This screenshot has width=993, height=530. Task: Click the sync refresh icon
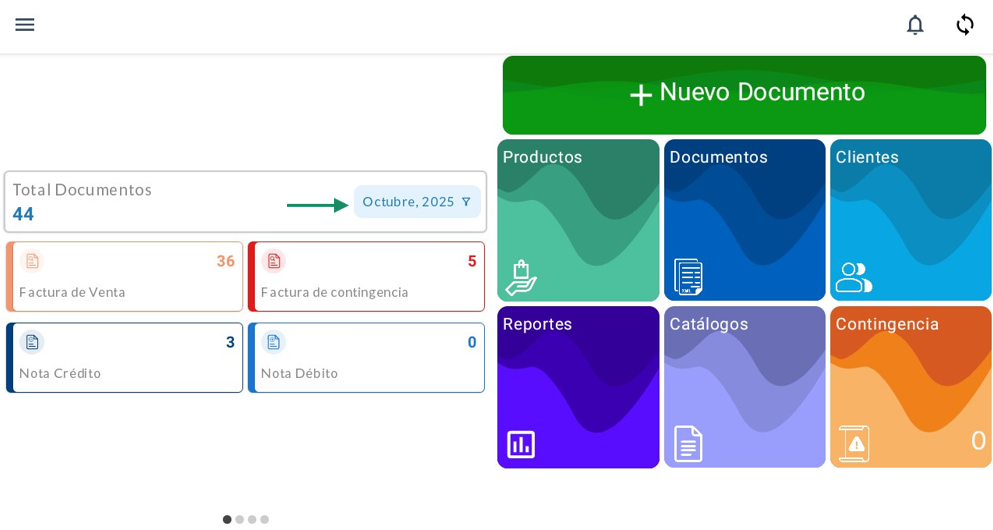tap(964, 25)
